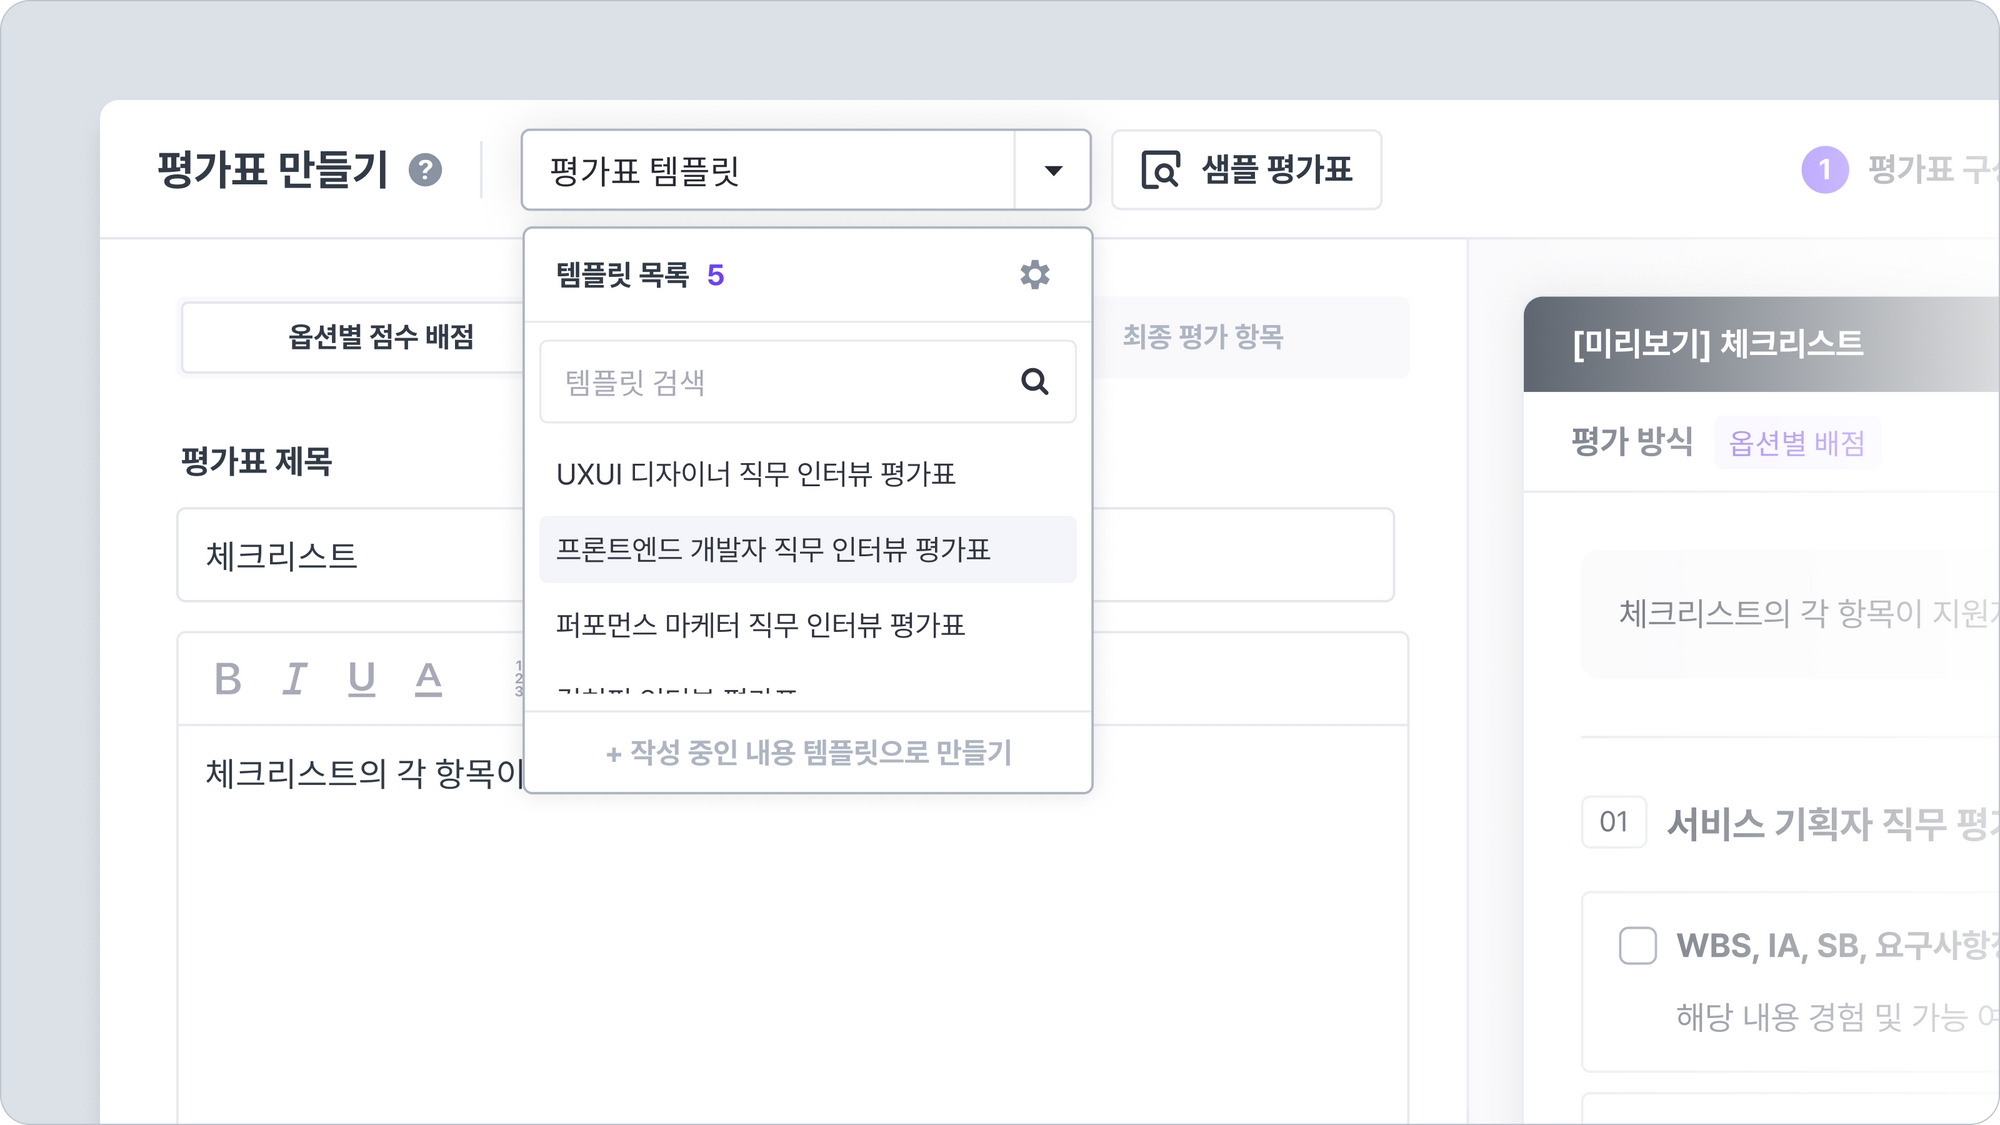The width and height of the screenshot is (2000, 1125).
Task: Collapse the 평가표 템플릿 dropdown arrow
Action: coord(1052,170)
